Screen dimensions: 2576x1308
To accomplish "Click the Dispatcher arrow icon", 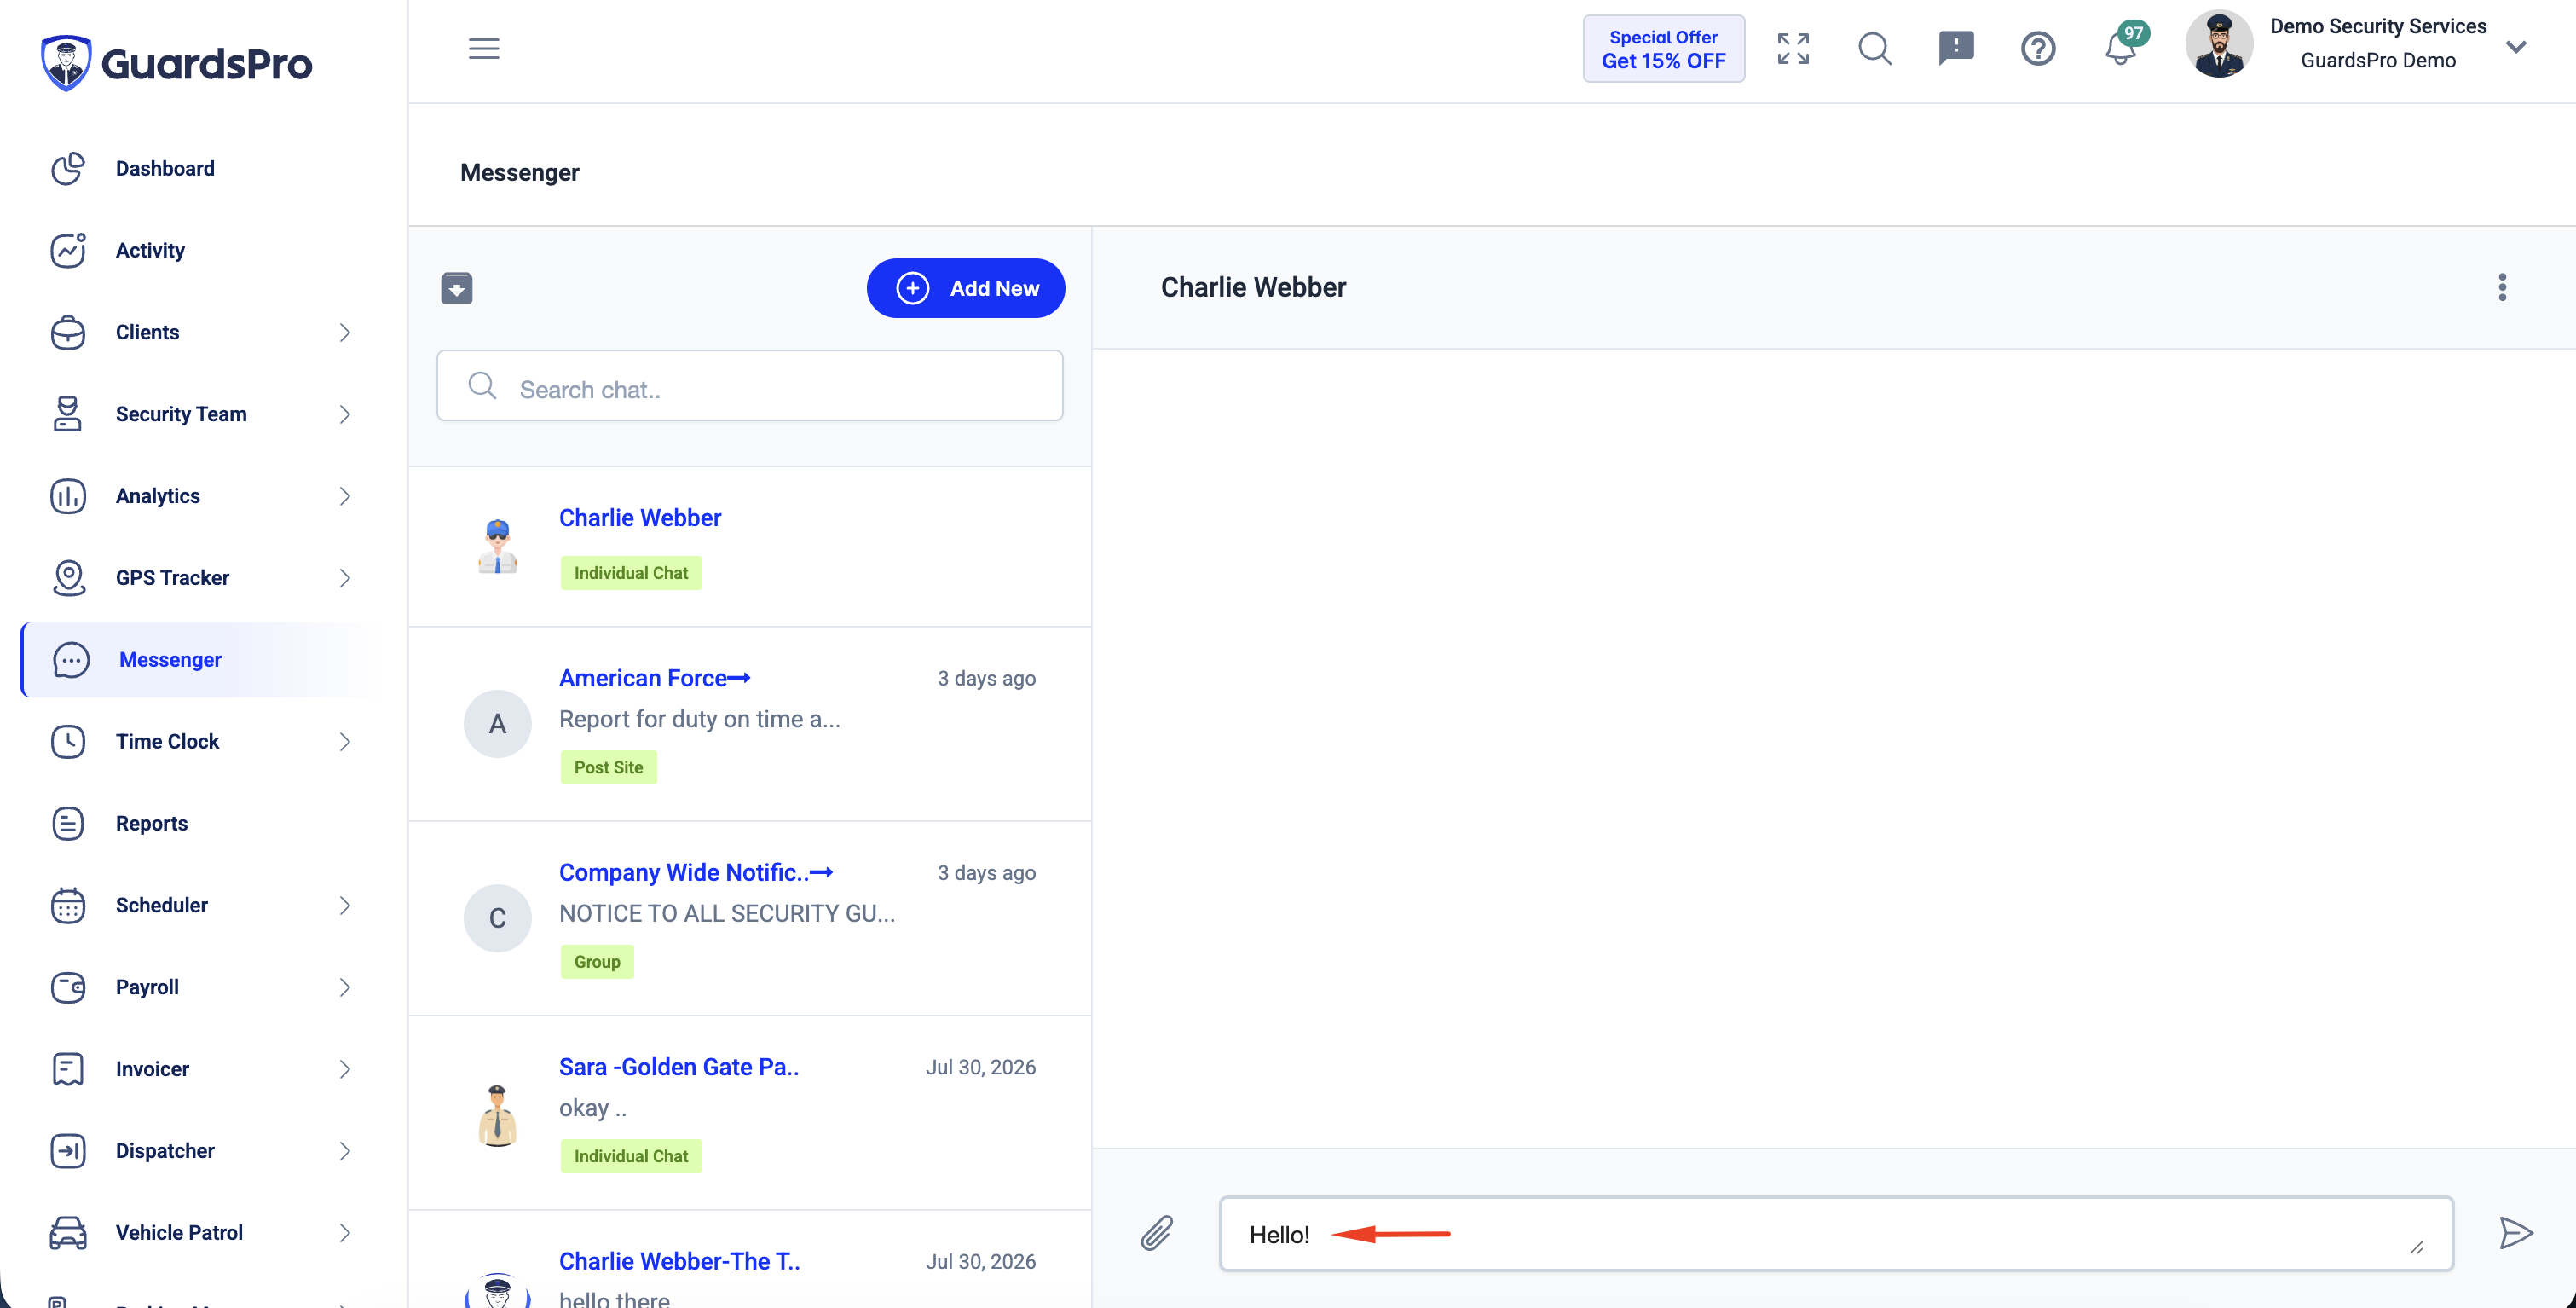I will [68, 1152].
